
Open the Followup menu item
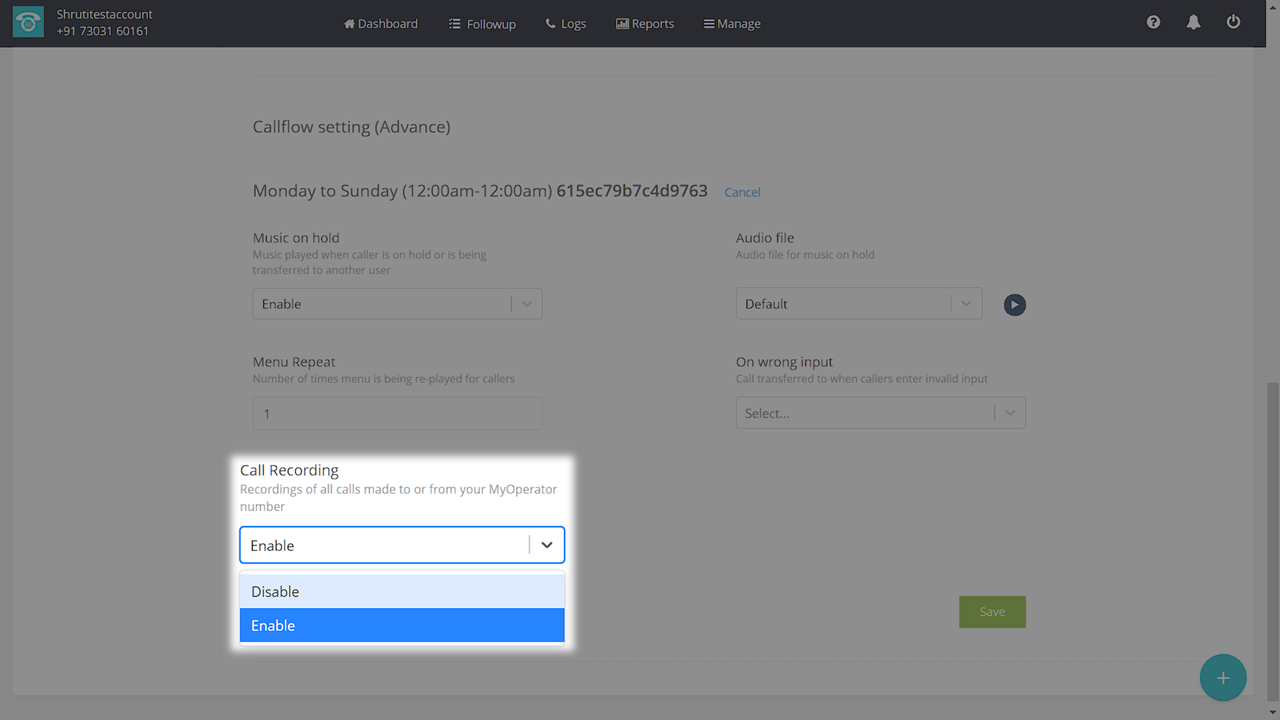point(482,24)
